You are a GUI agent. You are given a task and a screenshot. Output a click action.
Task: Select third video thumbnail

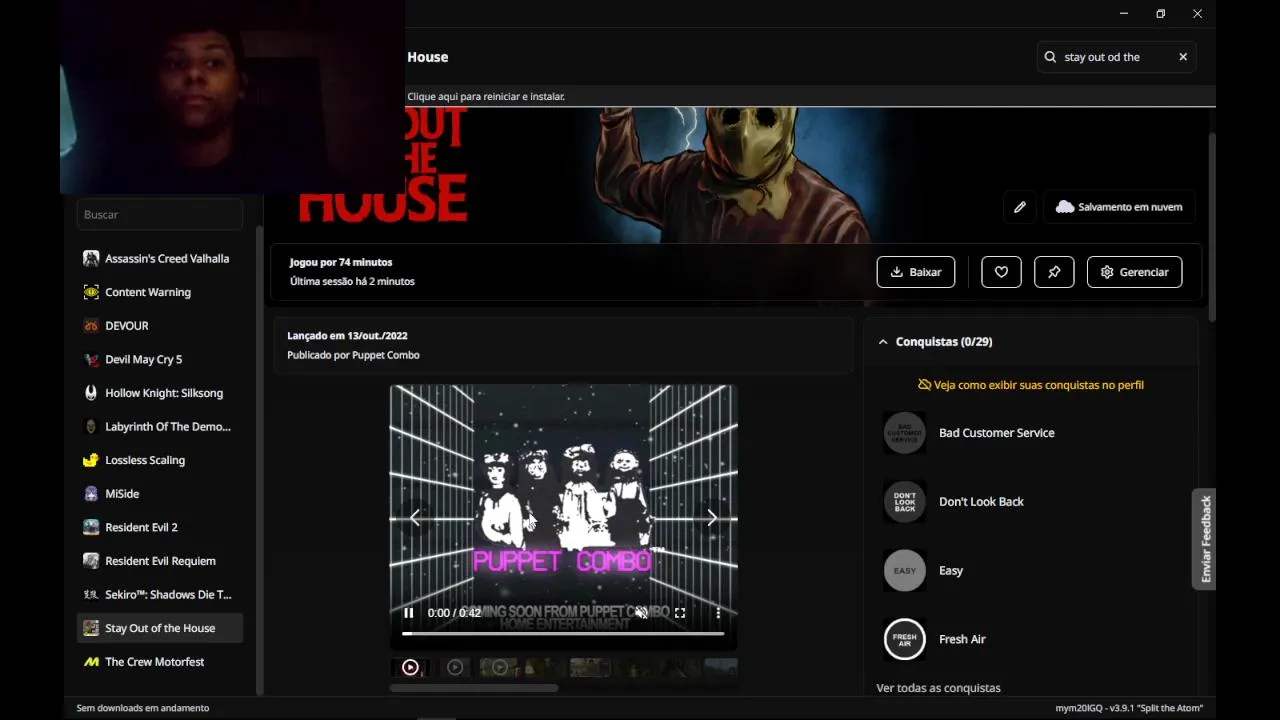[x=500, y=667]
